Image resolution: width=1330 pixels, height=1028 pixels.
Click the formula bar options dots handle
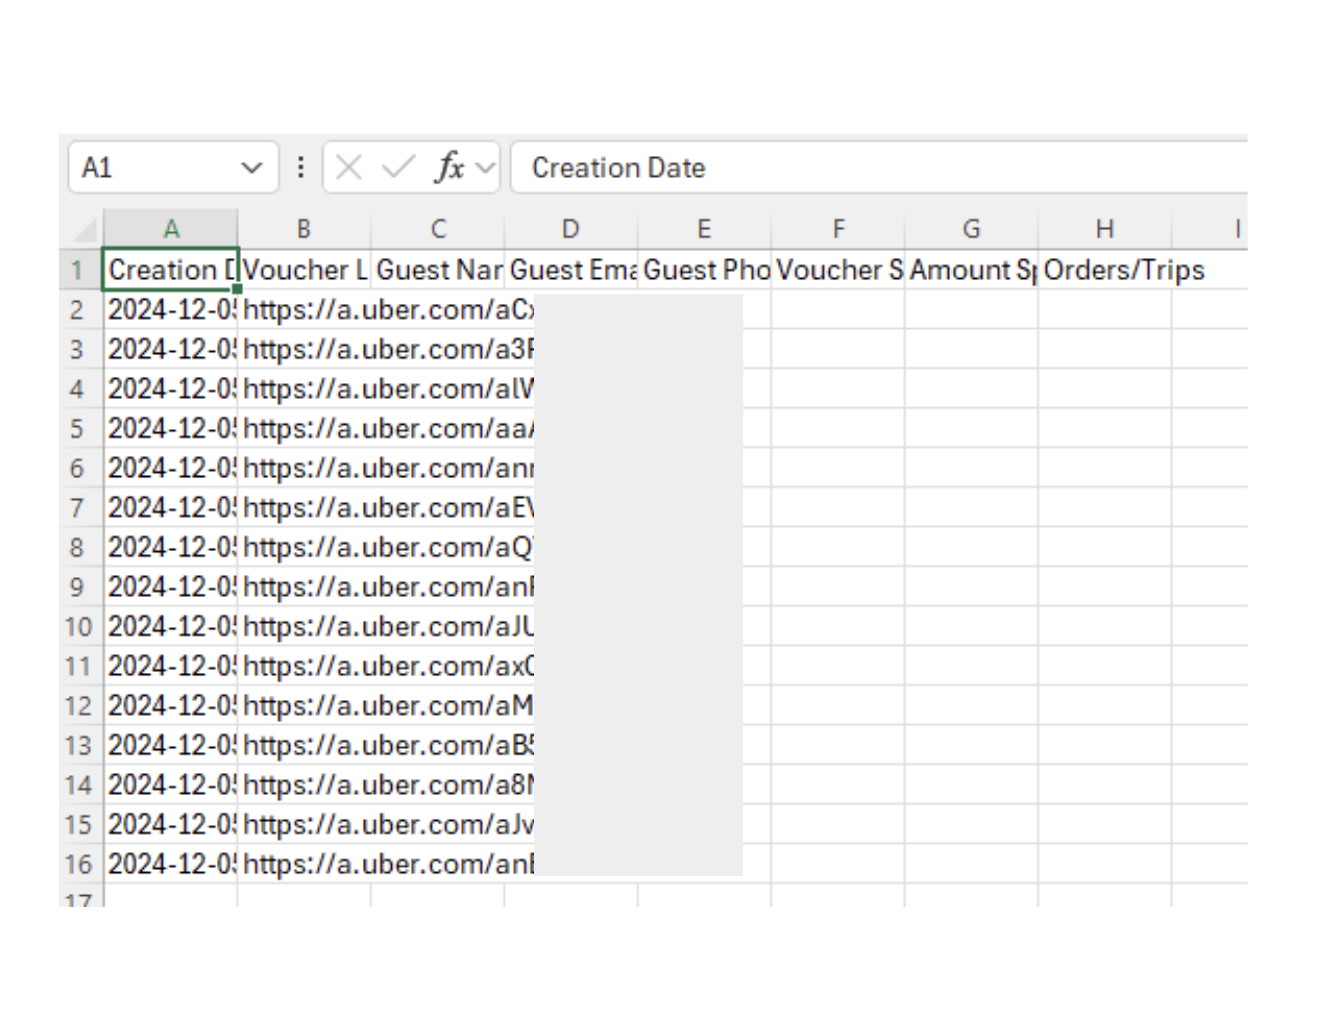click(x=301, y=167)
